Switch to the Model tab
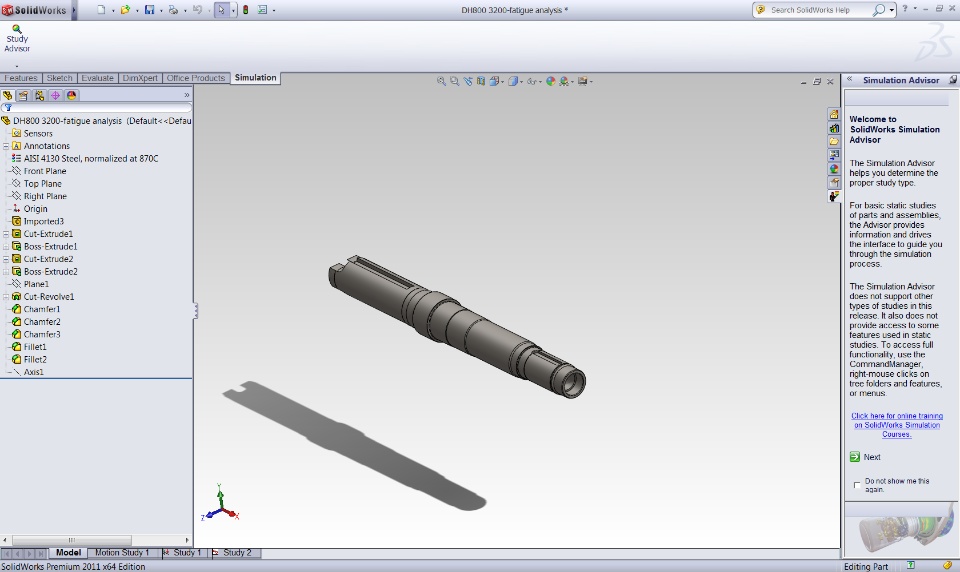This screenshot has width=960, height=572. click(x=68, y=552)
